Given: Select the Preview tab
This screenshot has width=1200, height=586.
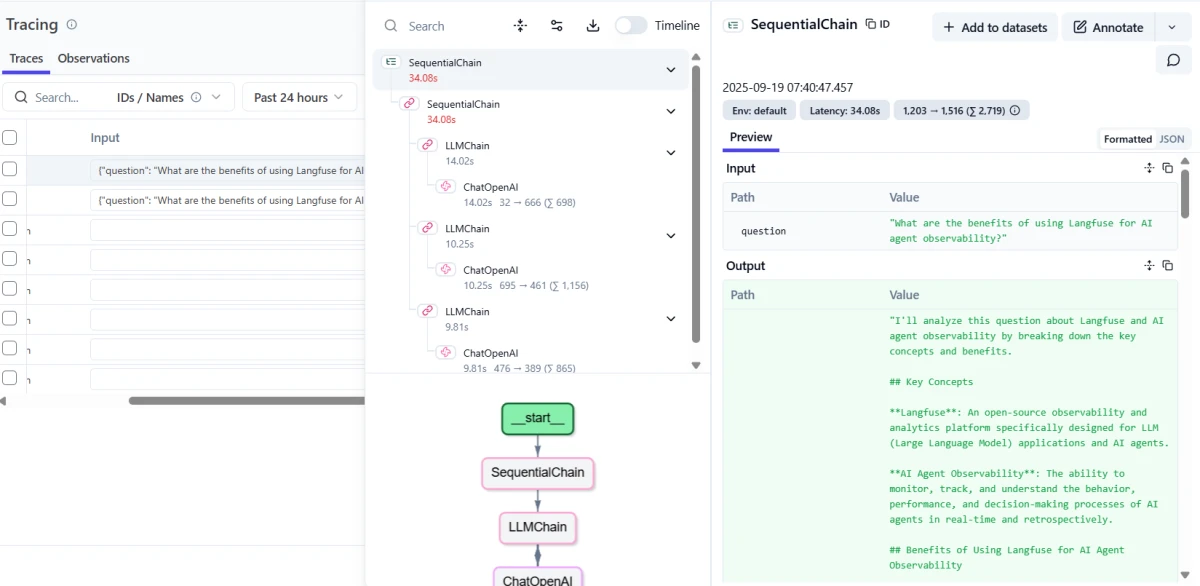Looking at the screenshot, I should coord(751,137).
